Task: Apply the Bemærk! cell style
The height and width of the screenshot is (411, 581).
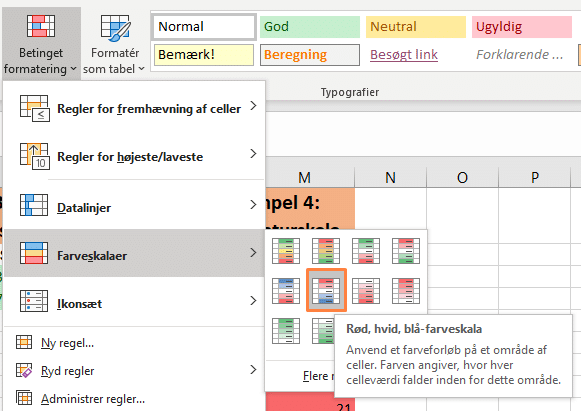Action: [204, 55]
